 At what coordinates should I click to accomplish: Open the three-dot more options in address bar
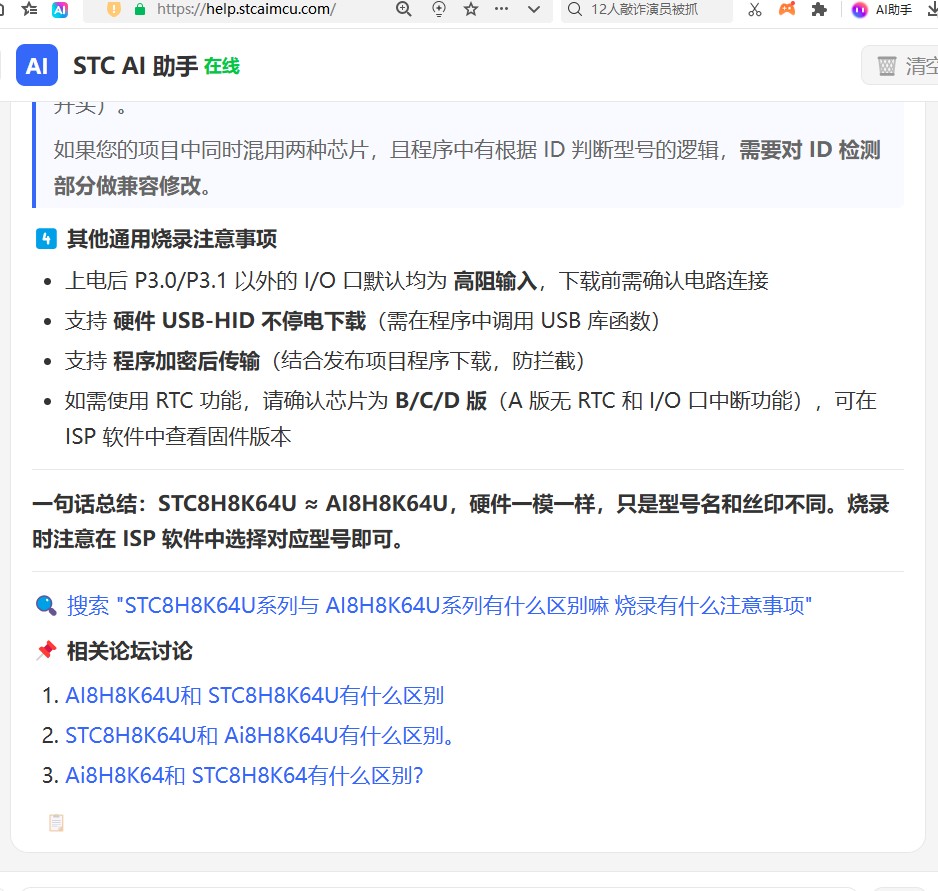(x=501, y=9)
